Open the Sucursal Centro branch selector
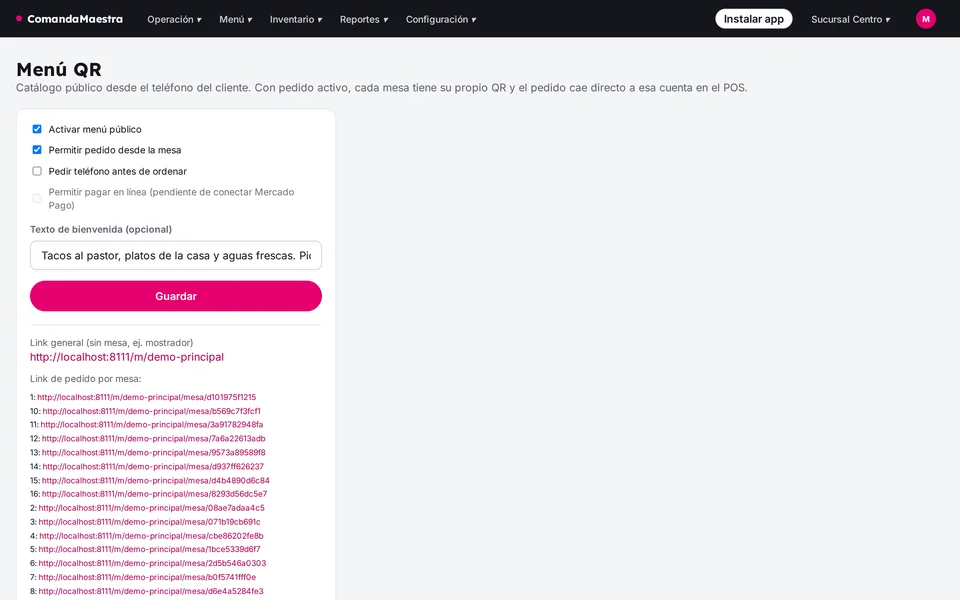960x600 pixels. 850,20
